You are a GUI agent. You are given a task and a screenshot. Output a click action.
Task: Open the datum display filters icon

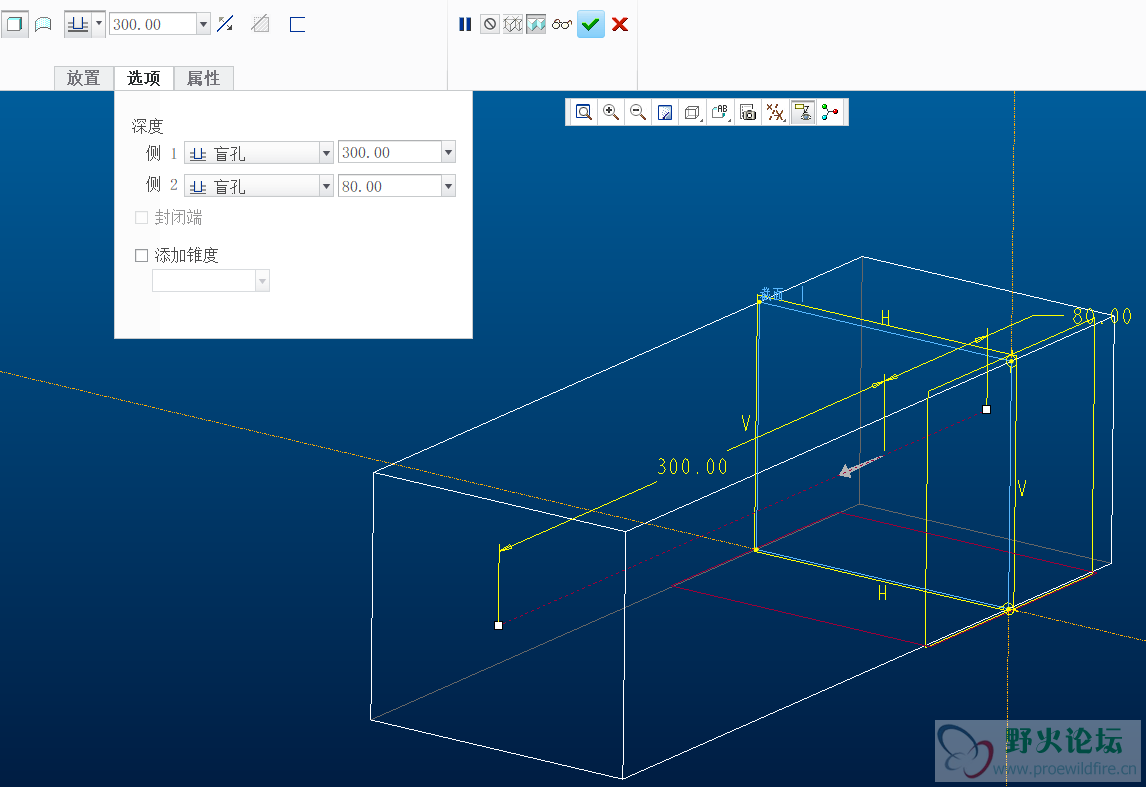pos(775,112)
